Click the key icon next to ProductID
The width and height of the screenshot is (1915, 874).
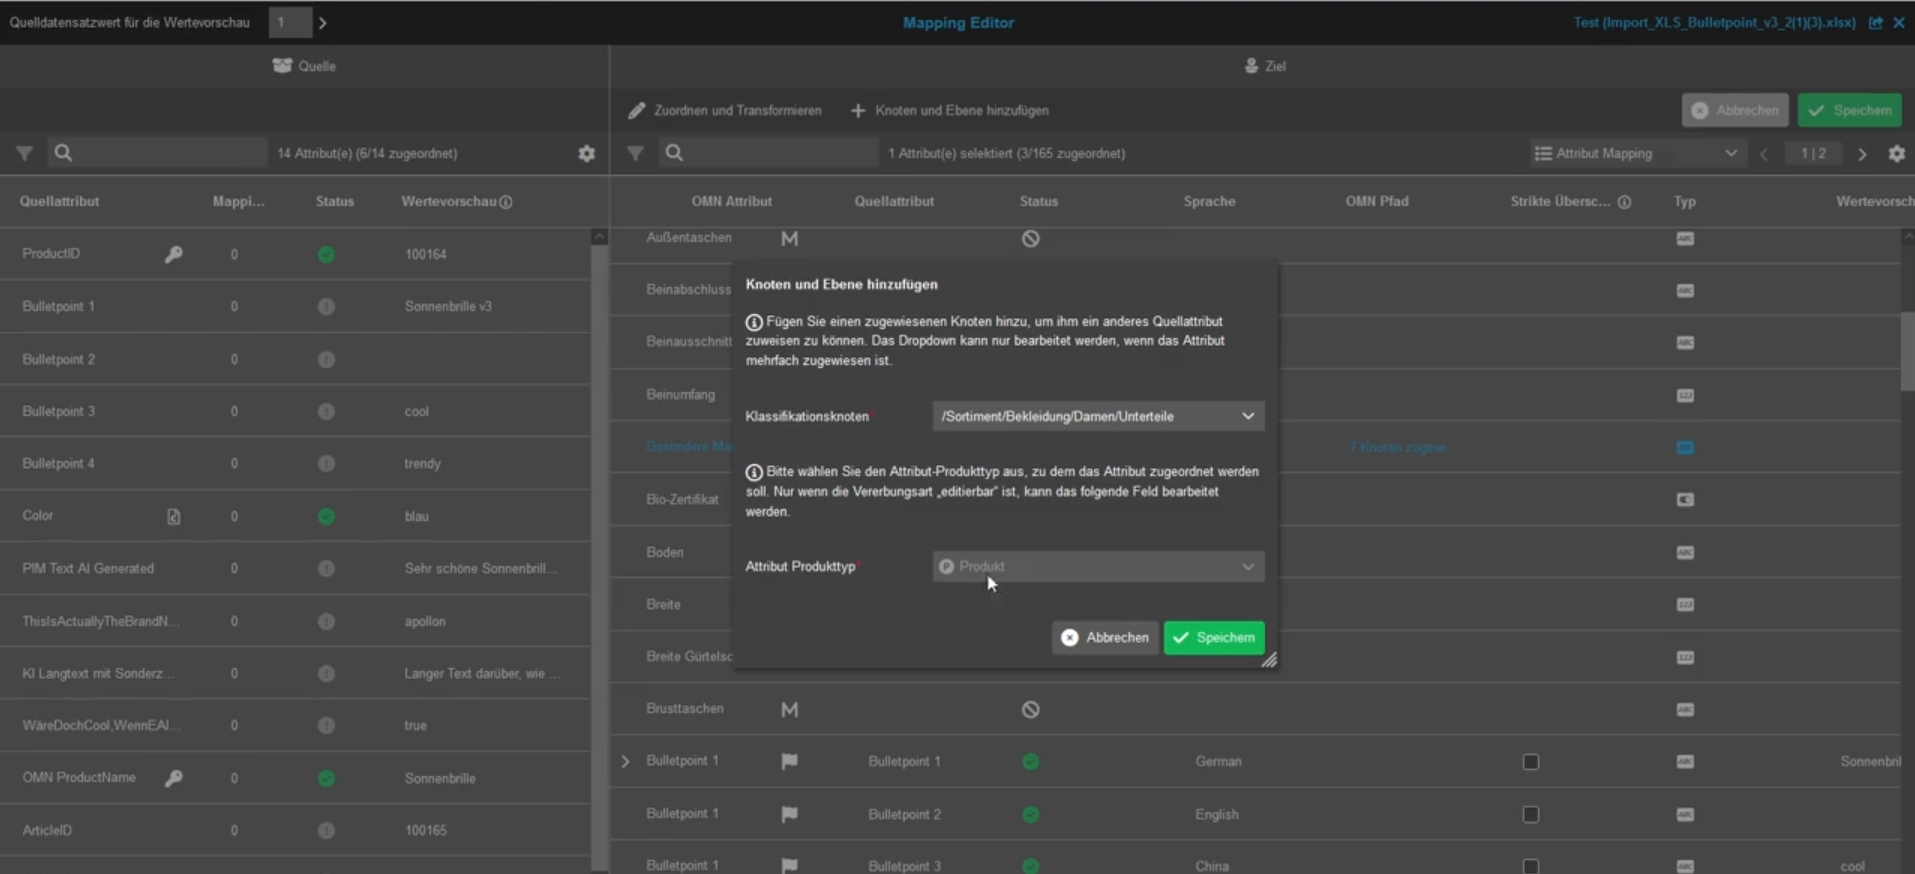click(x=173, y=254)
